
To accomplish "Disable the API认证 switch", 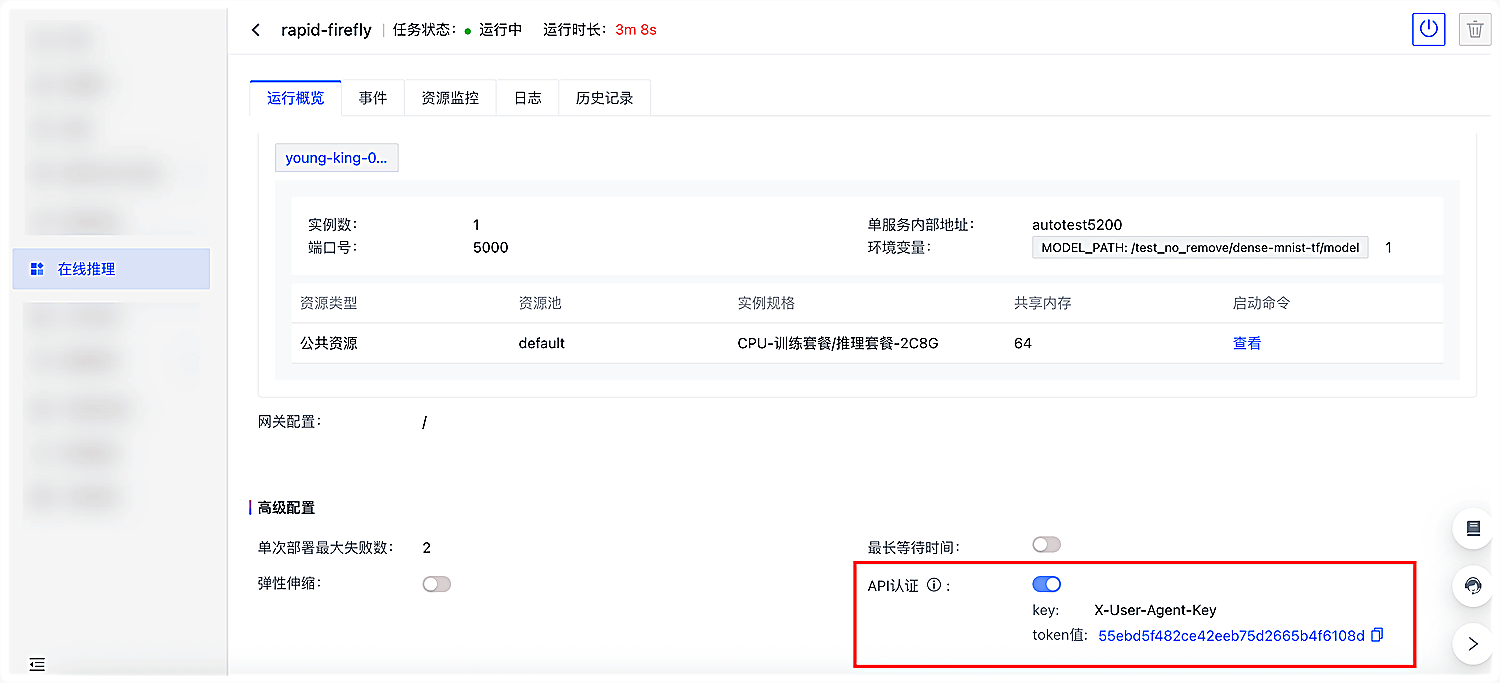I will pyautogui.click(x=1046, y=584).
